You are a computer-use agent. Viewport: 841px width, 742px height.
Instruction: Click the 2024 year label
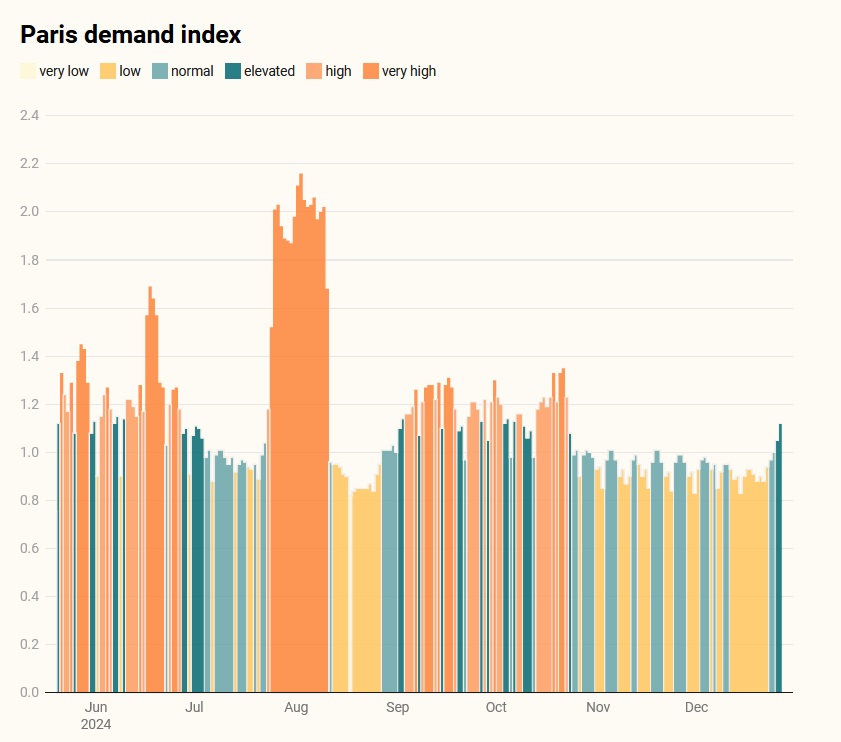coord(96,724)
